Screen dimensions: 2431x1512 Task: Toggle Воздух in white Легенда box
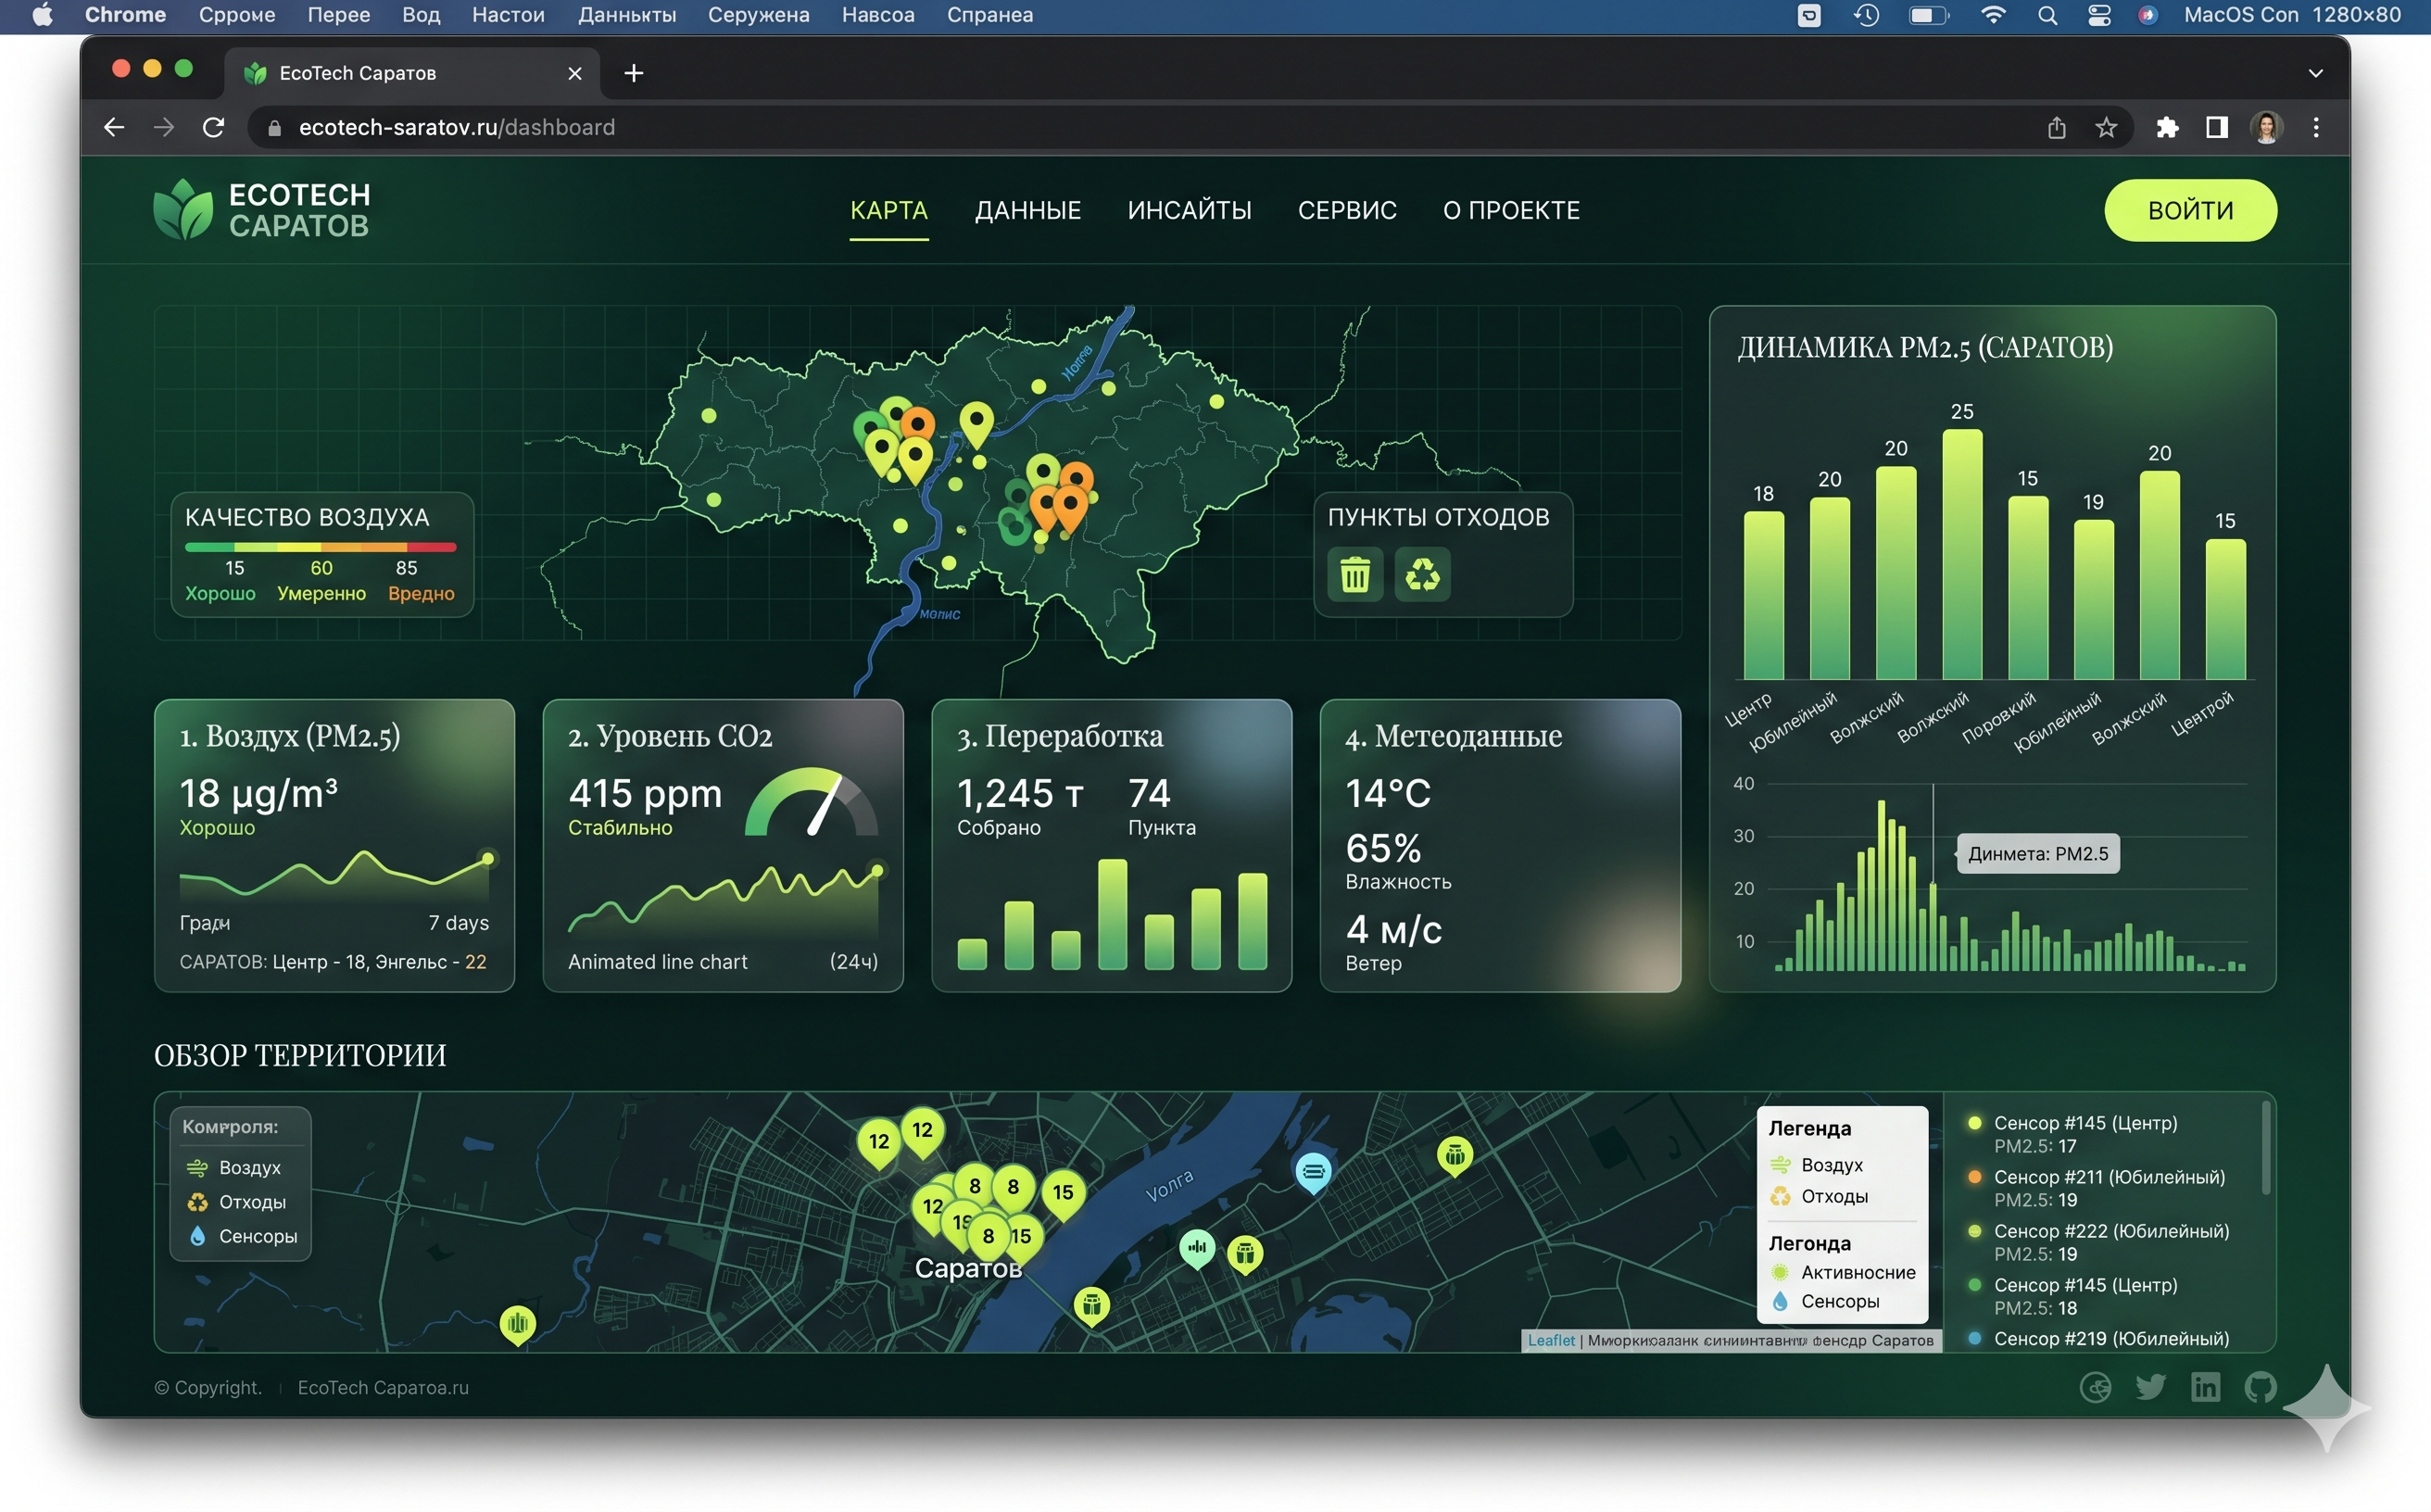1816,1165
